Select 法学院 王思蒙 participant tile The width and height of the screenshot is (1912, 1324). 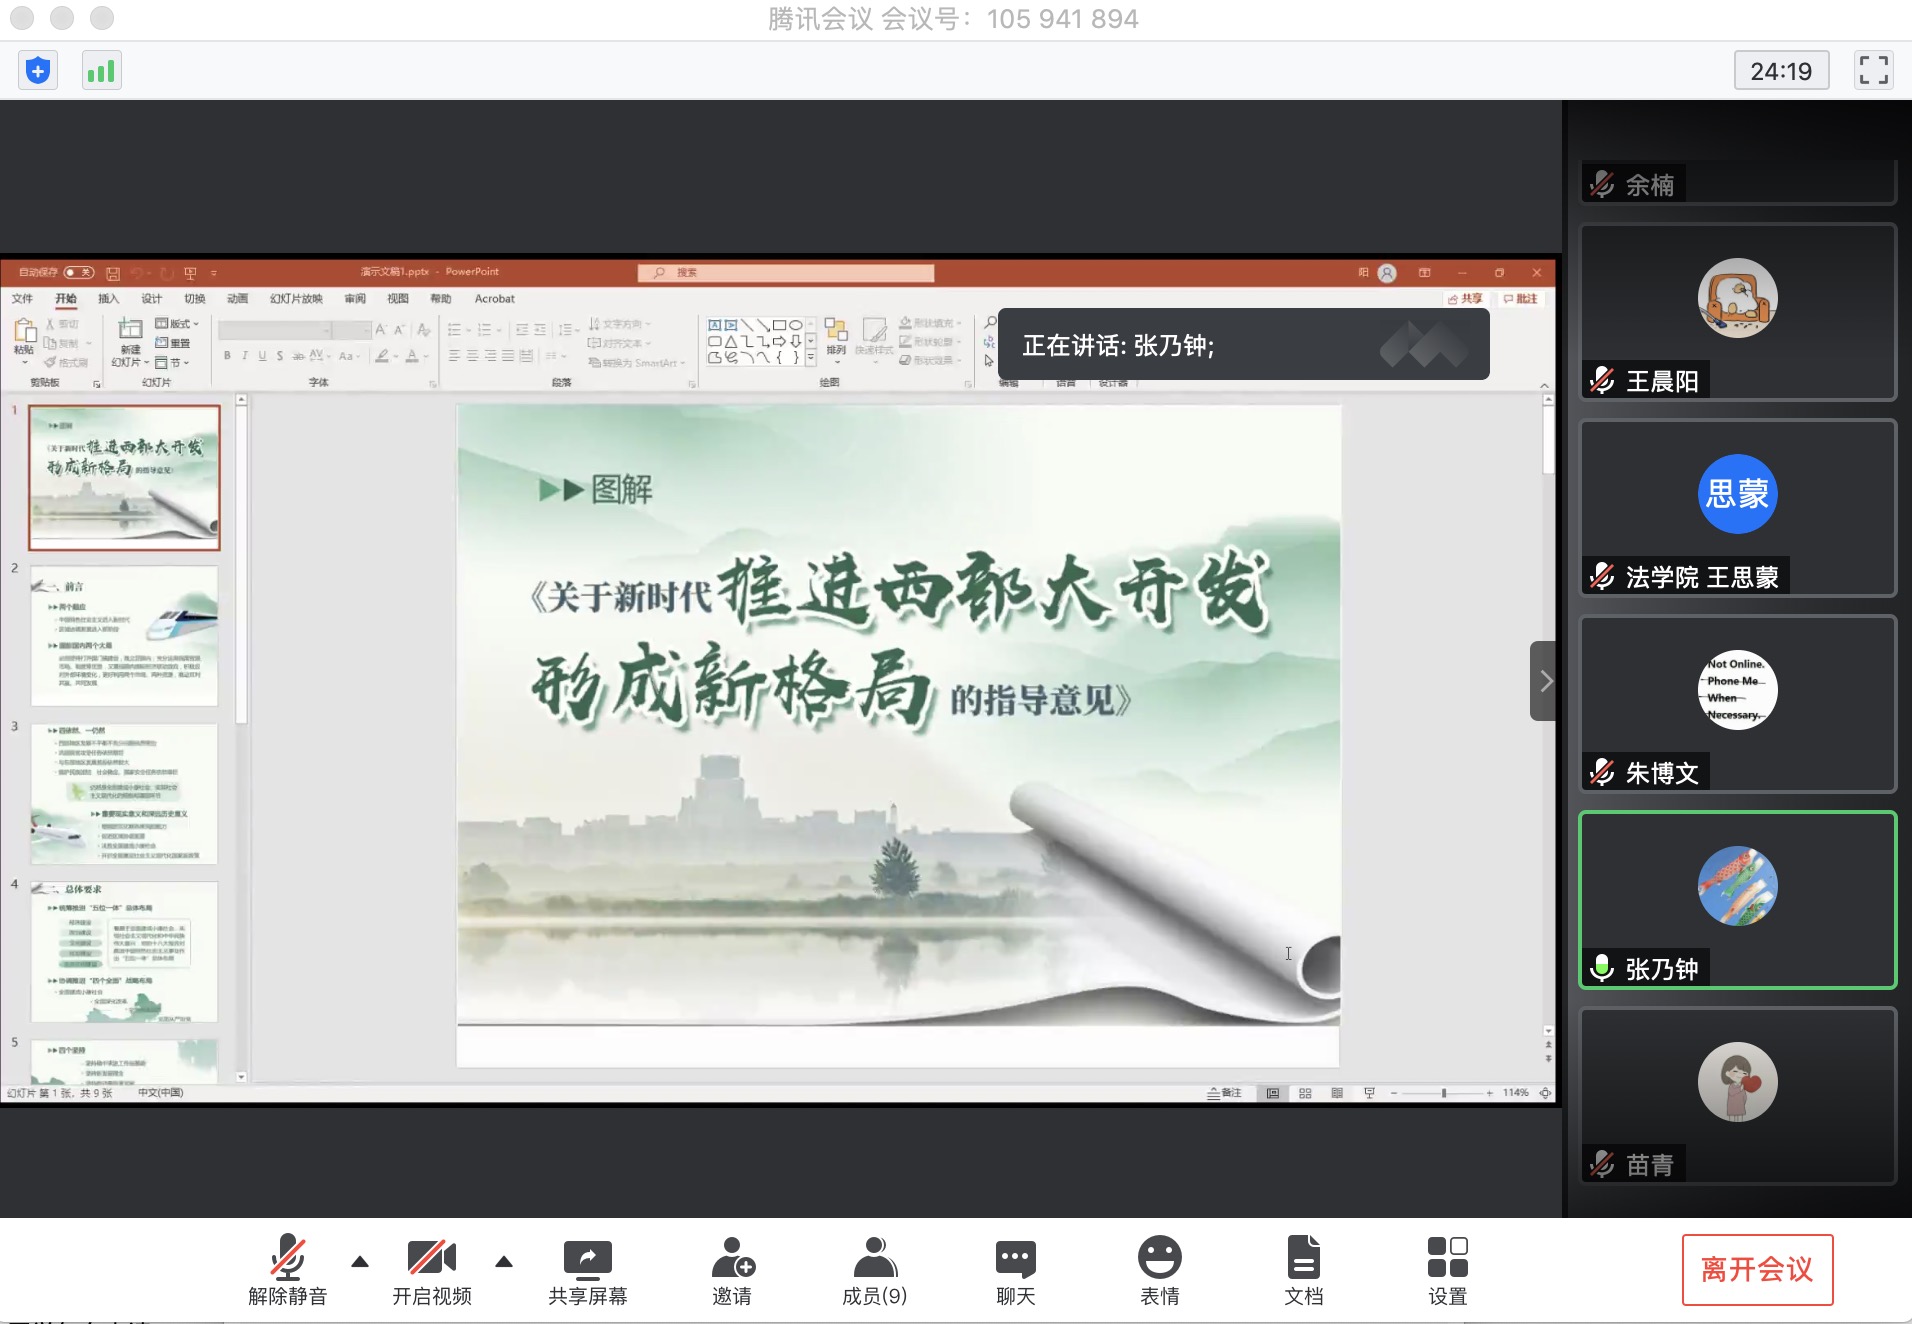click(1737, 507)
